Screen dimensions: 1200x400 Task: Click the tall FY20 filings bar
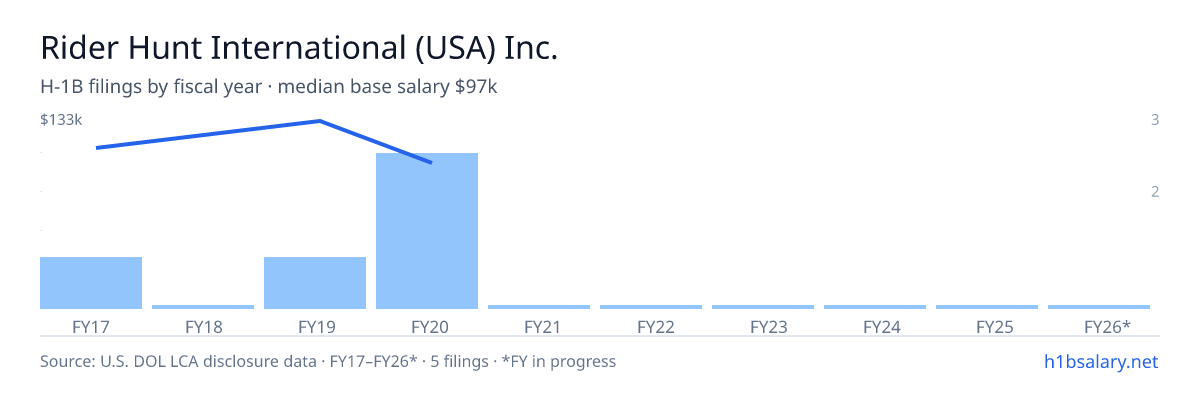coord(427,231)
